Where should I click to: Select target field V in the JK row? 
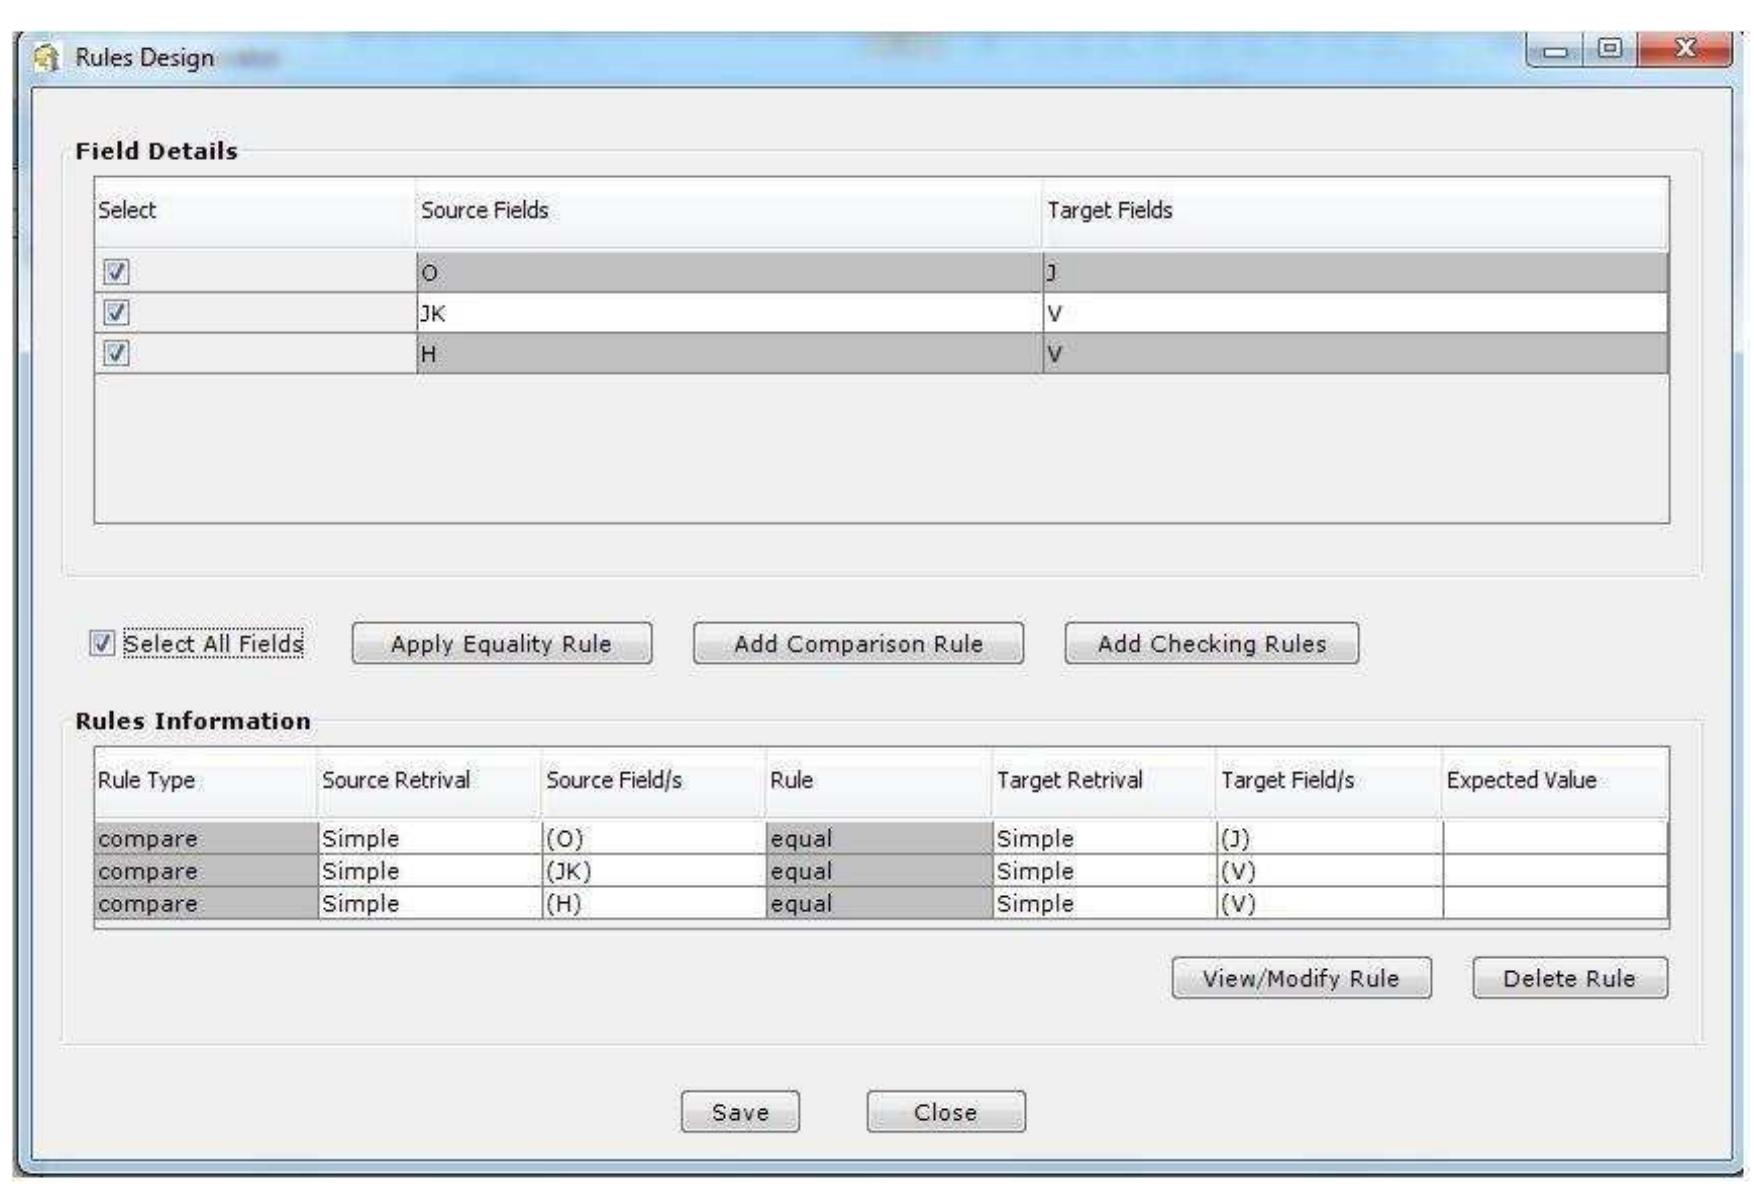pos(1355,313)
